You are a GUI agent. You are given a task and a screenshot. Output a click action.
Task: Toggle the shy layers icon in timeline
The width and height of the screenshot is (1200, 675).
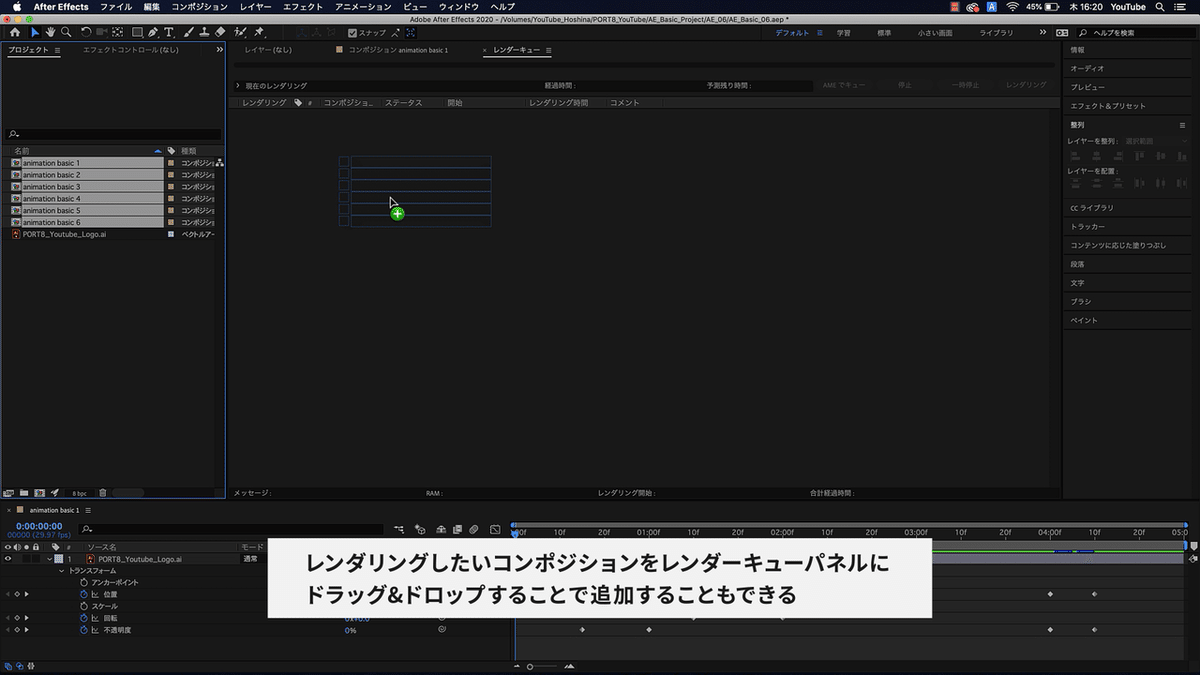440,529
